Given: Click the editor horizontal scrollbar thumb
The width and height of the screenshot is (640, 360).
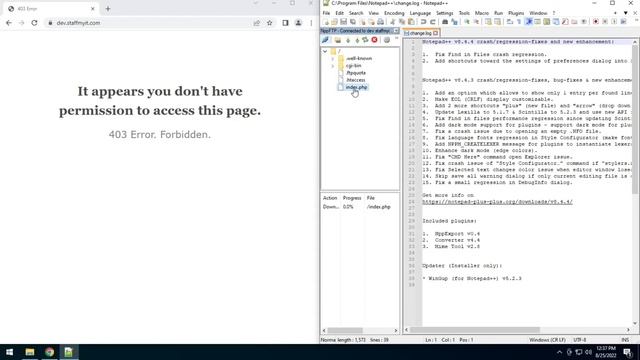Looking at the screenshot, I should pos(475,330).
